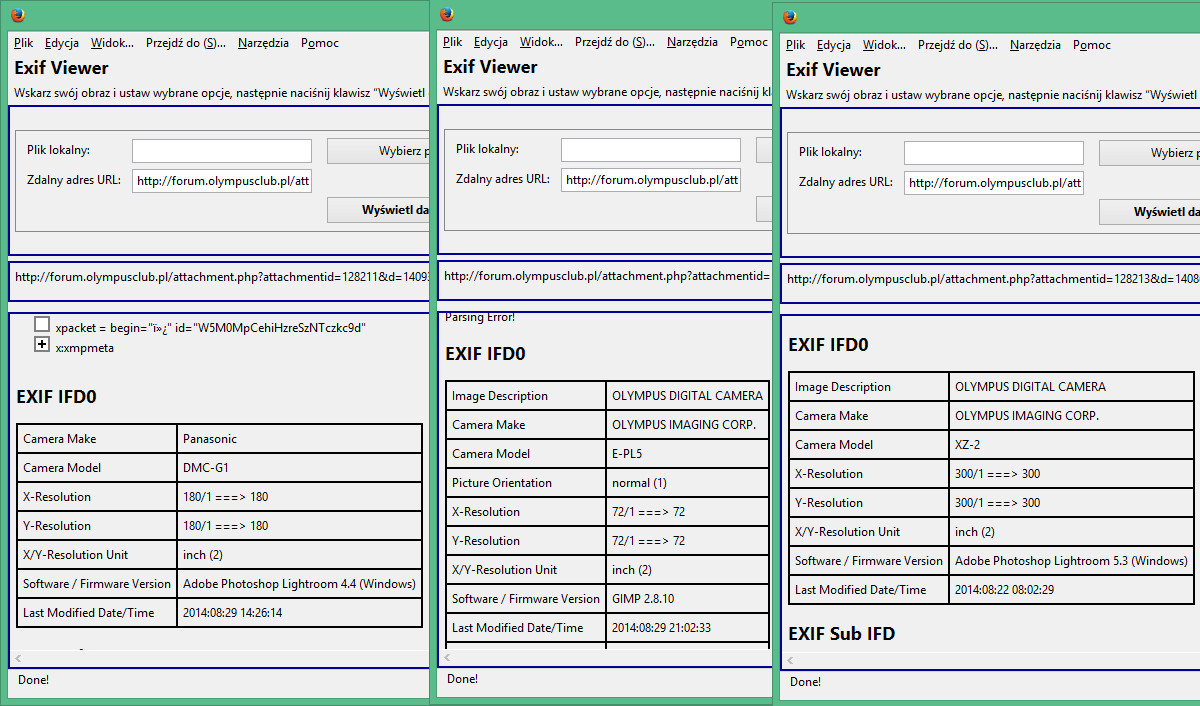1200x706 pixels.
Task: Click Zdalny adres URL field in rightmost window
Action: coord(993,183)
